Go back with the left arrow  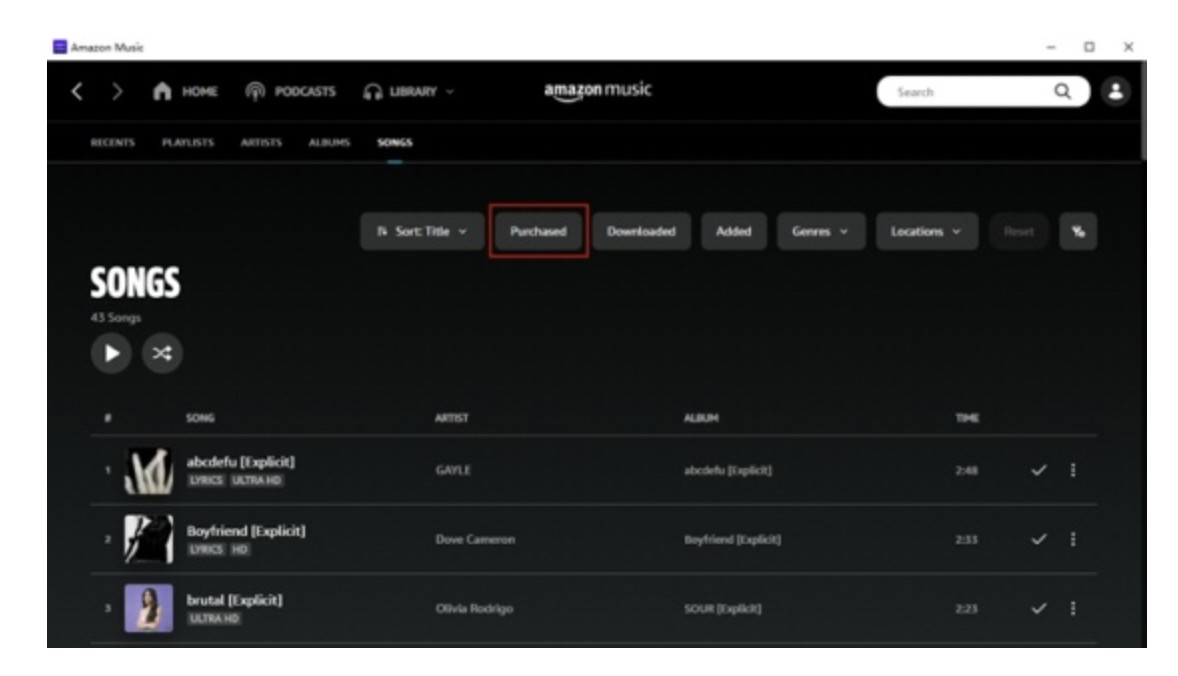(x=77, y=92)
